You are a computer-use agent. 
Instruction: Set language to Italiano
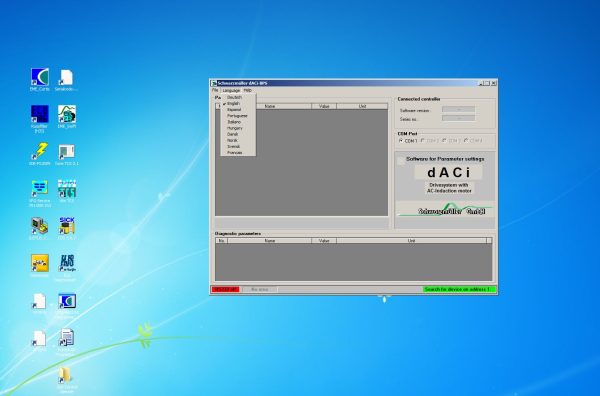tap(238, 122)
